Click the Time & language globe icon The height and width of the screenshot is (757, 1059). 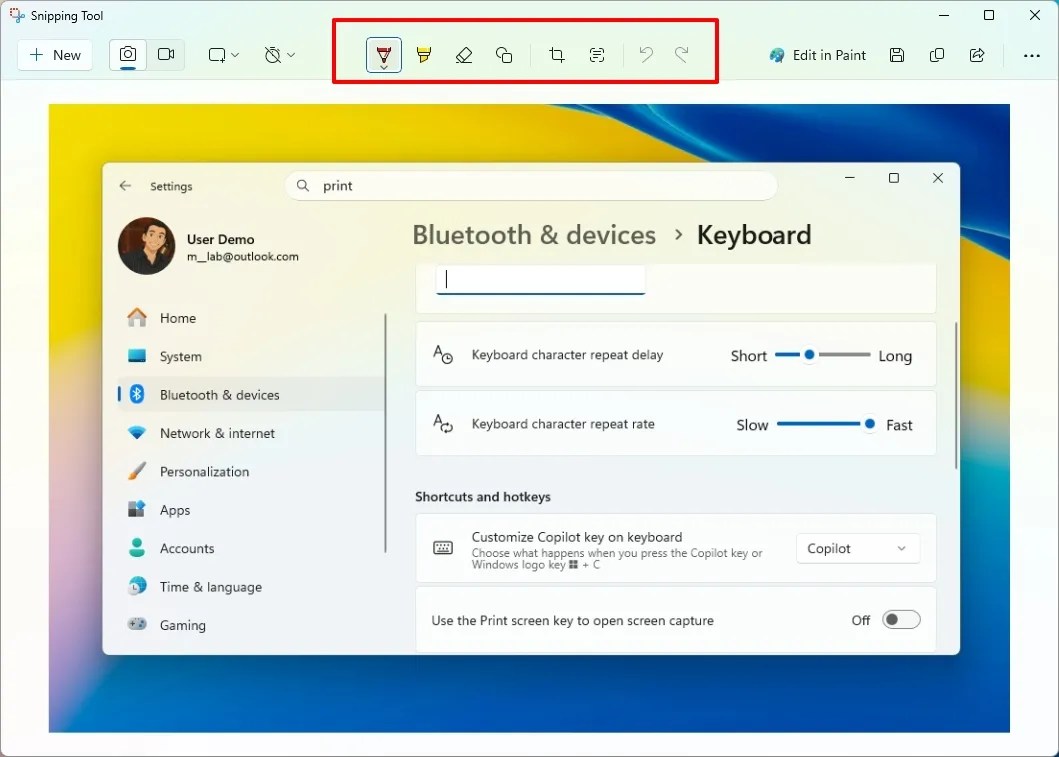coord(137,586)
